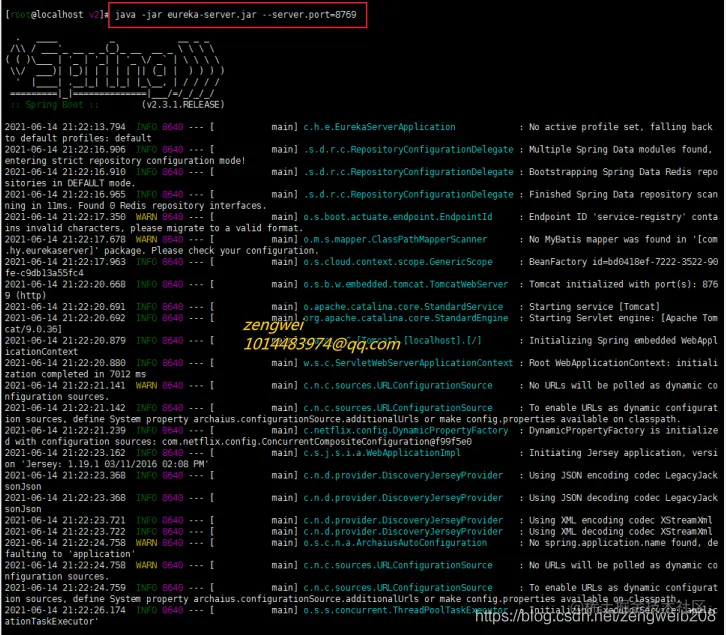Click timestamp 2021-06-14 21:22:24.759
Screen dimensions: 726x635
[65, 587]
